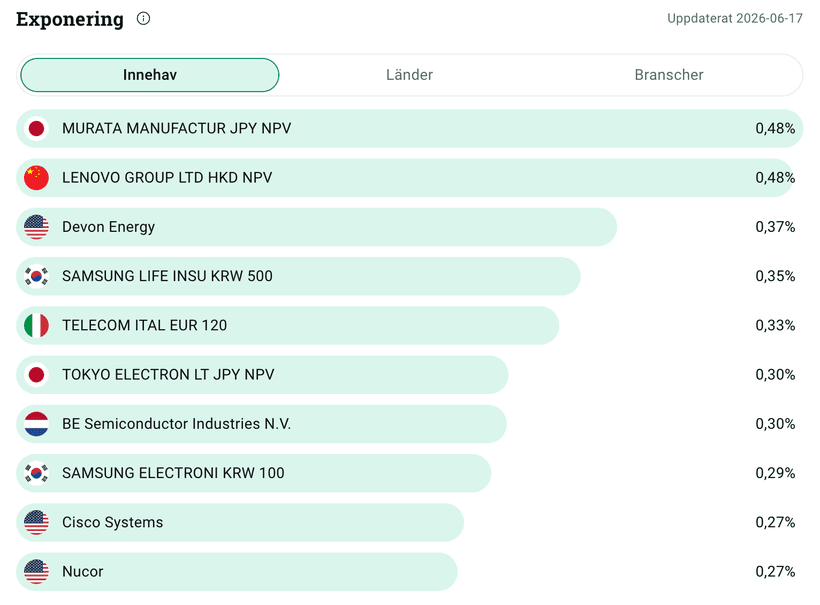
Task: Click 0,30% value of Tokyo Electron
Action: 775,374
